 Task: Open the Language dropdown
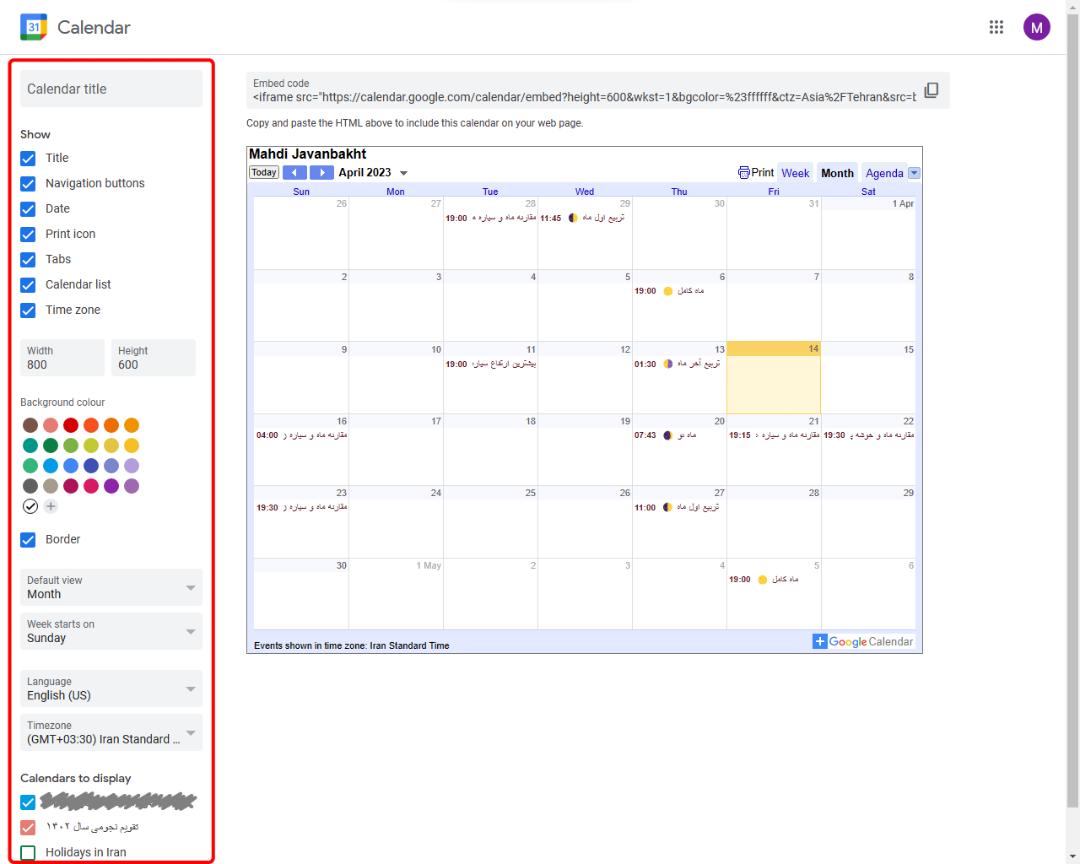111,688
